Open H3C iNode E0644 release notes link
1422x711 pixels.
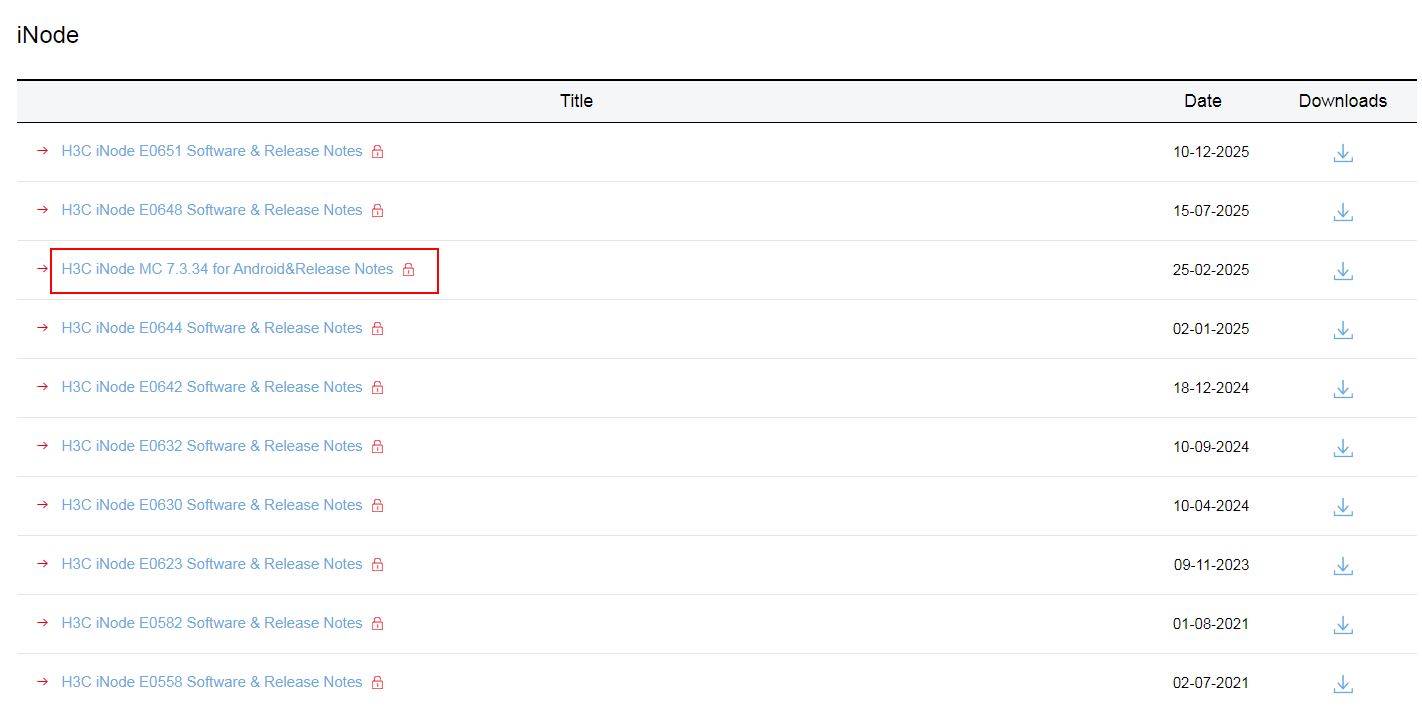pyautogui.click(x=212, y=328)
